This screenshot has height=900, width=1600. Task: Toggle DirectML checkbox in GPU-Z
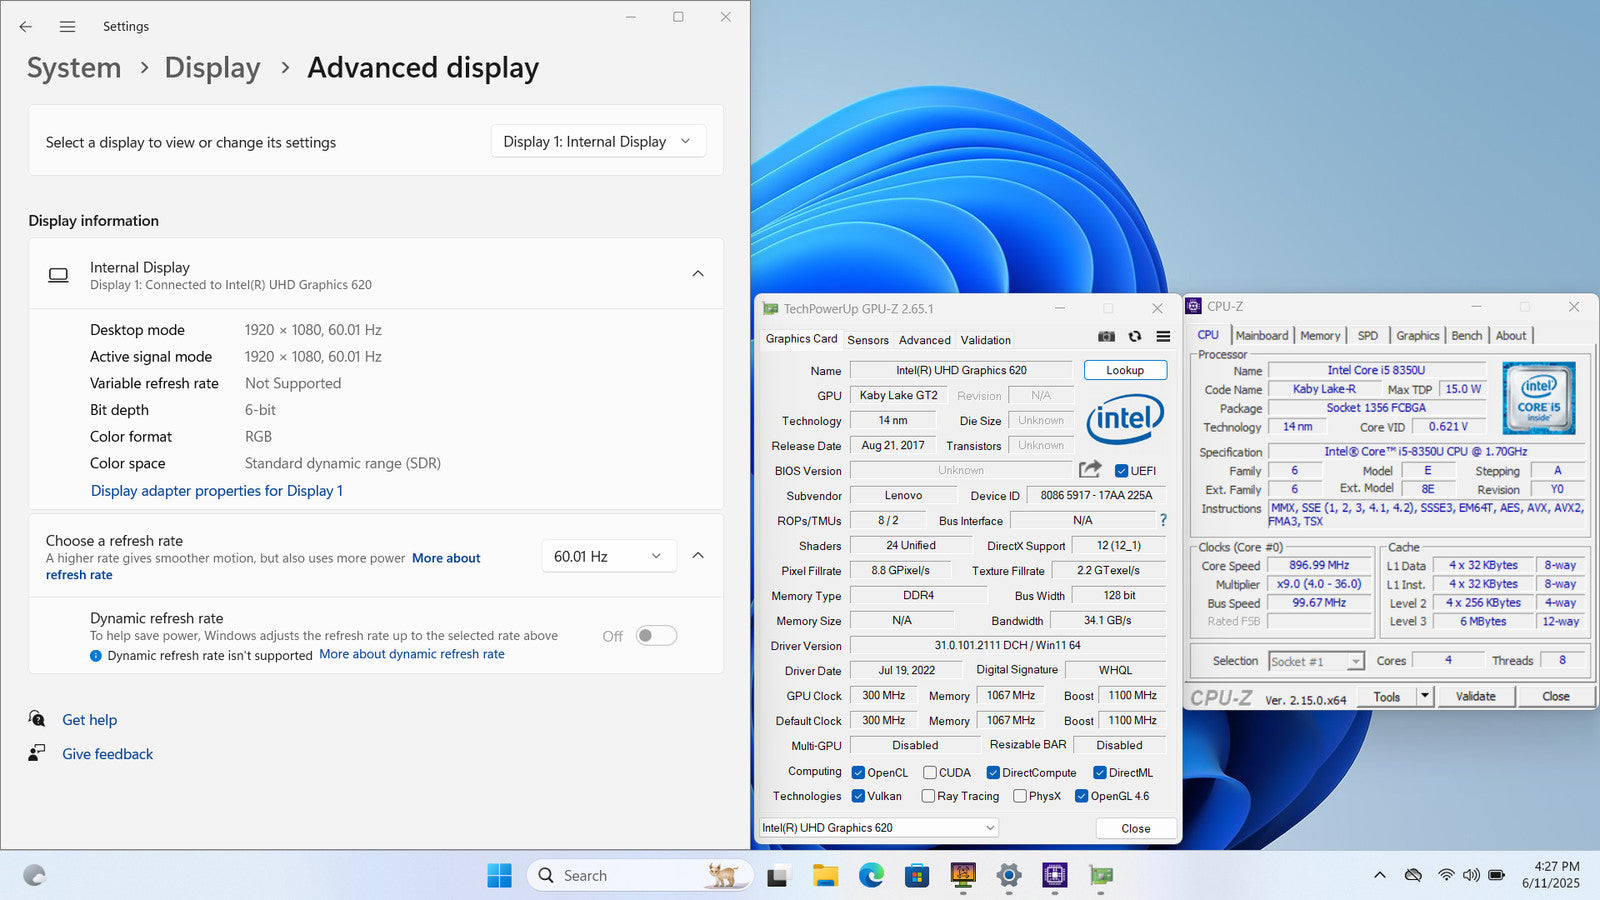(x=1100, y=773)
